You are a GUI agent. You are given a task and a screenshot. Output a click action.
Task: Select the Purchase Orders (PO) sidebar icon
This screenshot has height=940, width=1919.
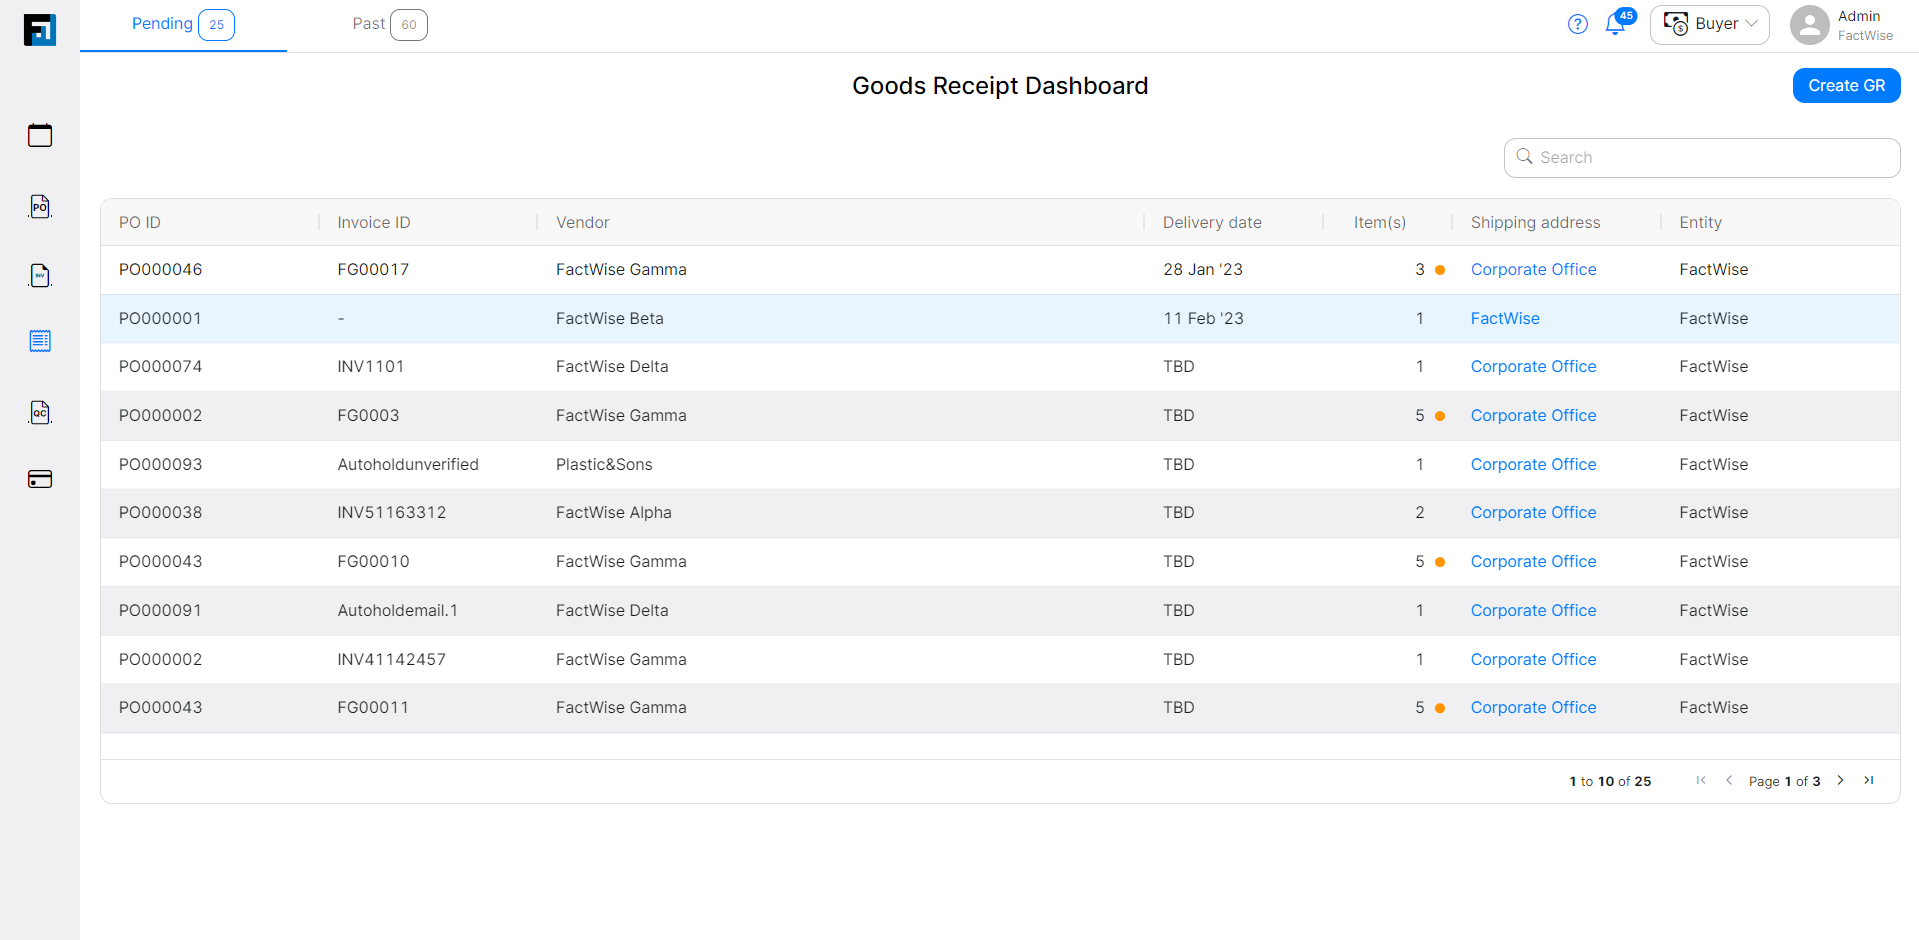pos(40,206)
